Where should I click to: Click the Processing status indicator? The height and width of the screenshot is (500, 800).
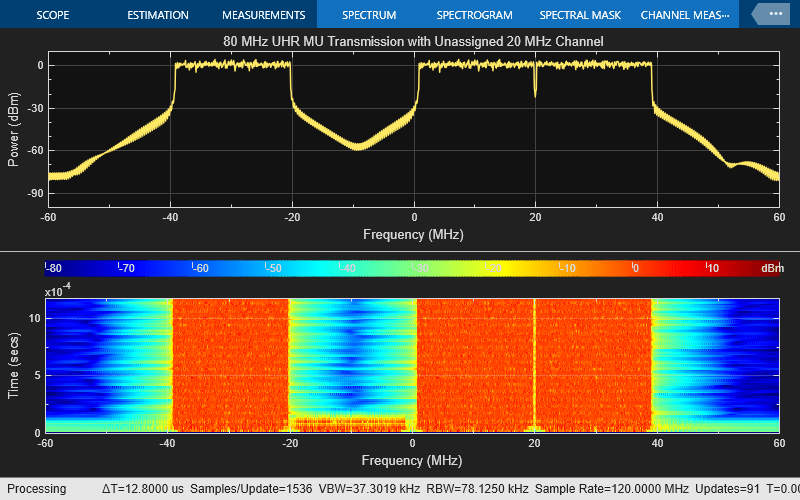38,489
